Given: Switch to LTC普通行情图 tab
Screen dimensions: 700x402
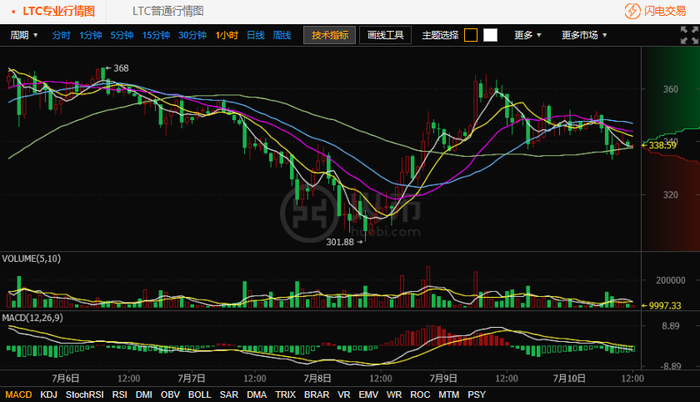Looking at the screenshot, I should (168, 11).
